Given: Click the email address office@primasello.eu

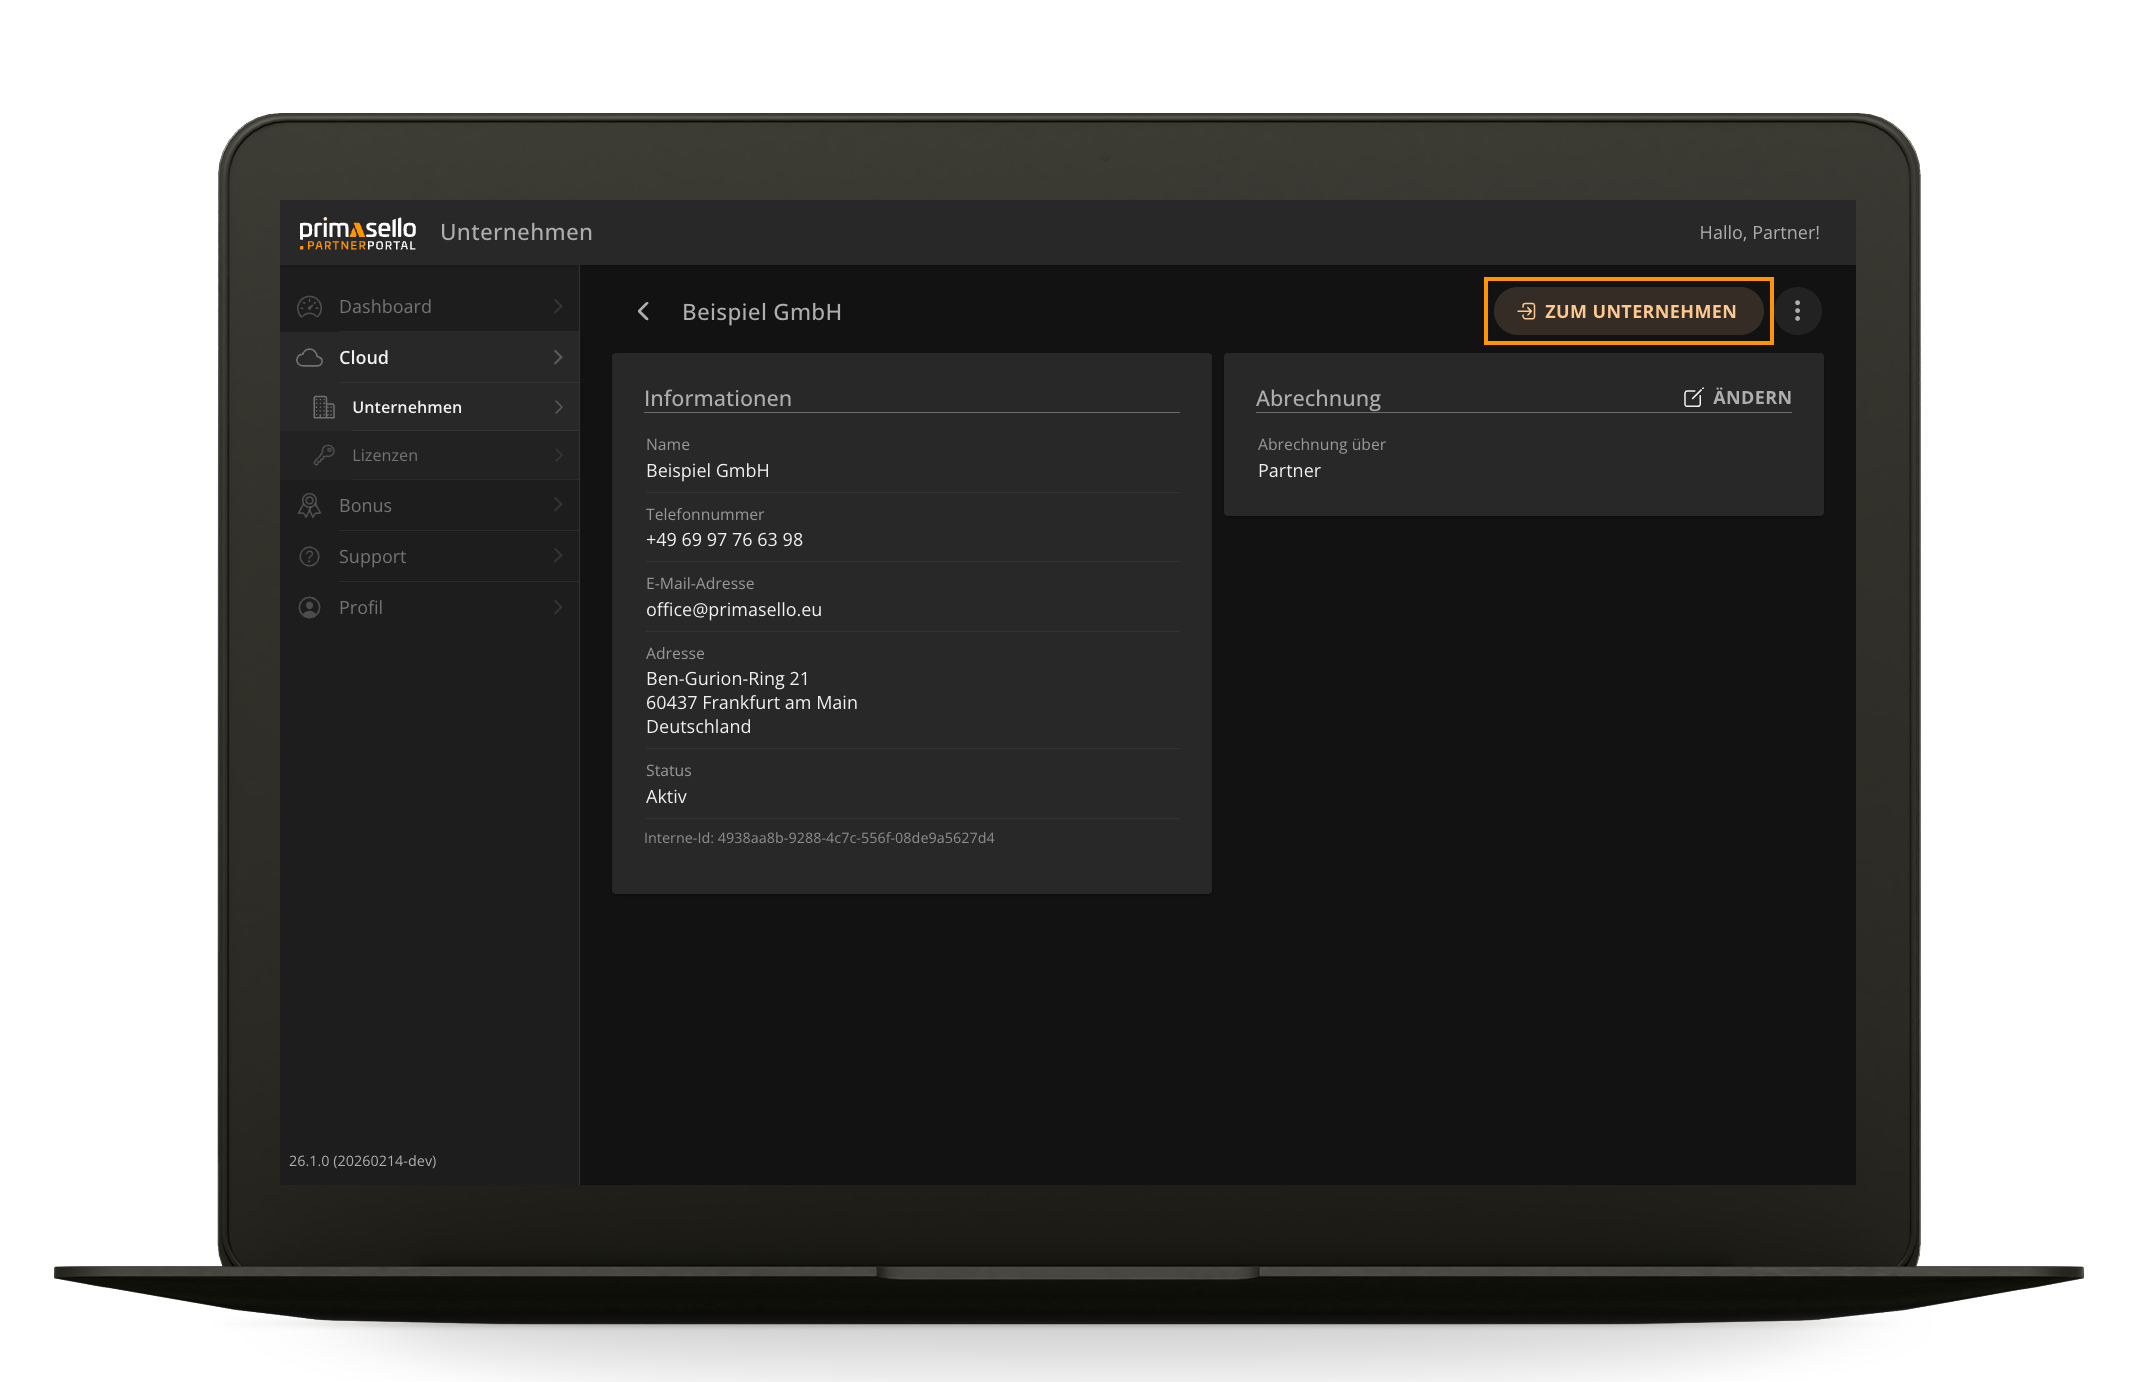Looking at the screenshot, I should [733, 609].
